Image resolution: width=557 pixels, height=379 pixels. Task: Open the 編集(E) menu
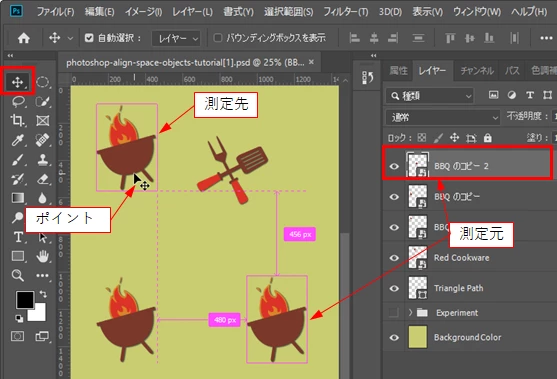click(99, 12)
